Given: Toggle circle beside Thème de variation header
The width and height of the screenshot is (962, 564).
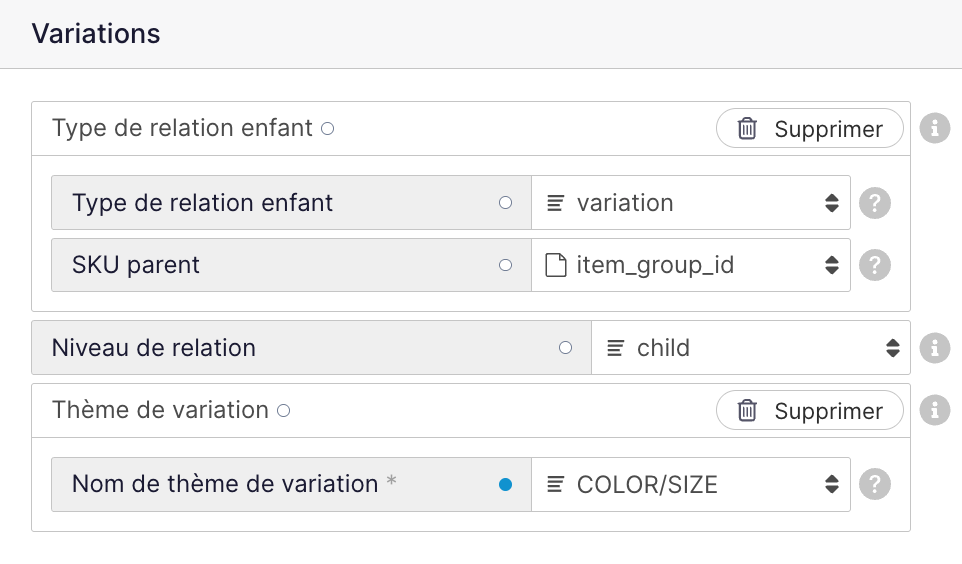Looking at the screenshot, I should (x=283, y=410).
